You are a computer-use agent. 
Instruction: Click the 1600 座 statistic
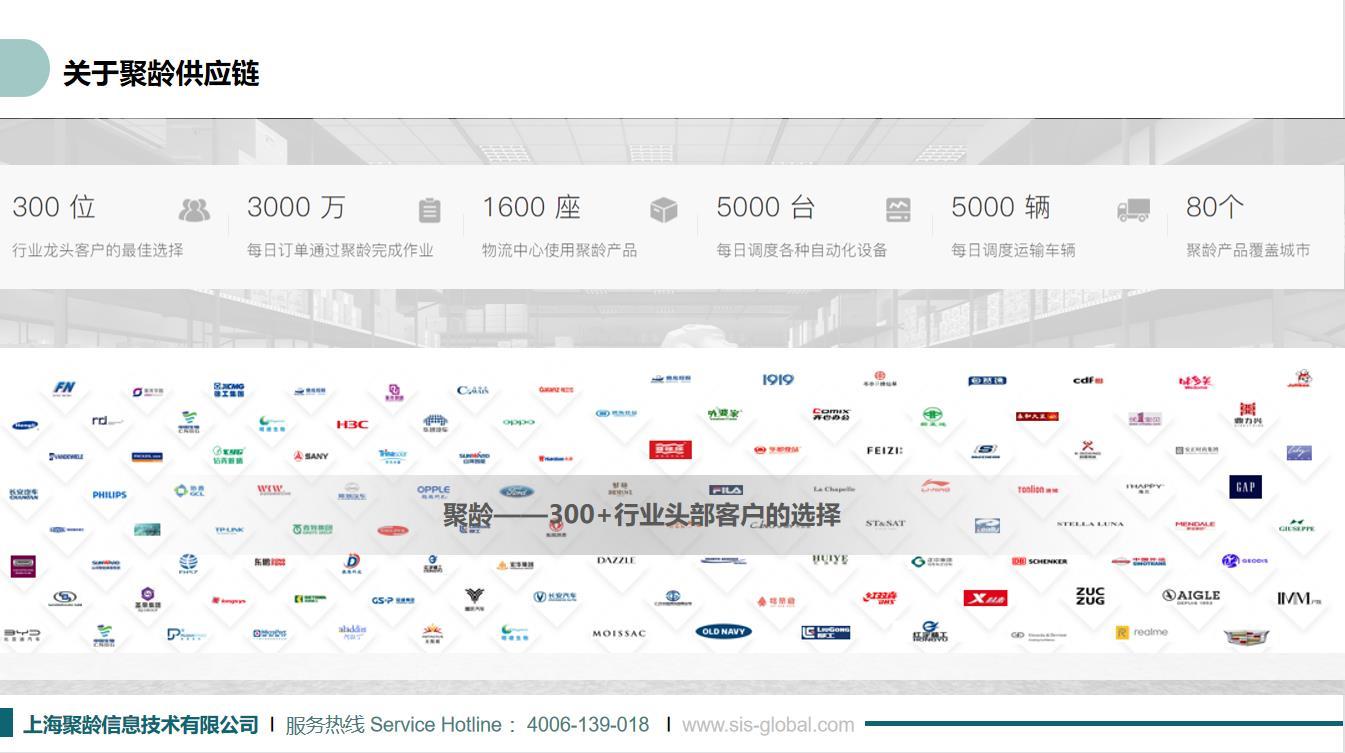(x=531, y=207)
